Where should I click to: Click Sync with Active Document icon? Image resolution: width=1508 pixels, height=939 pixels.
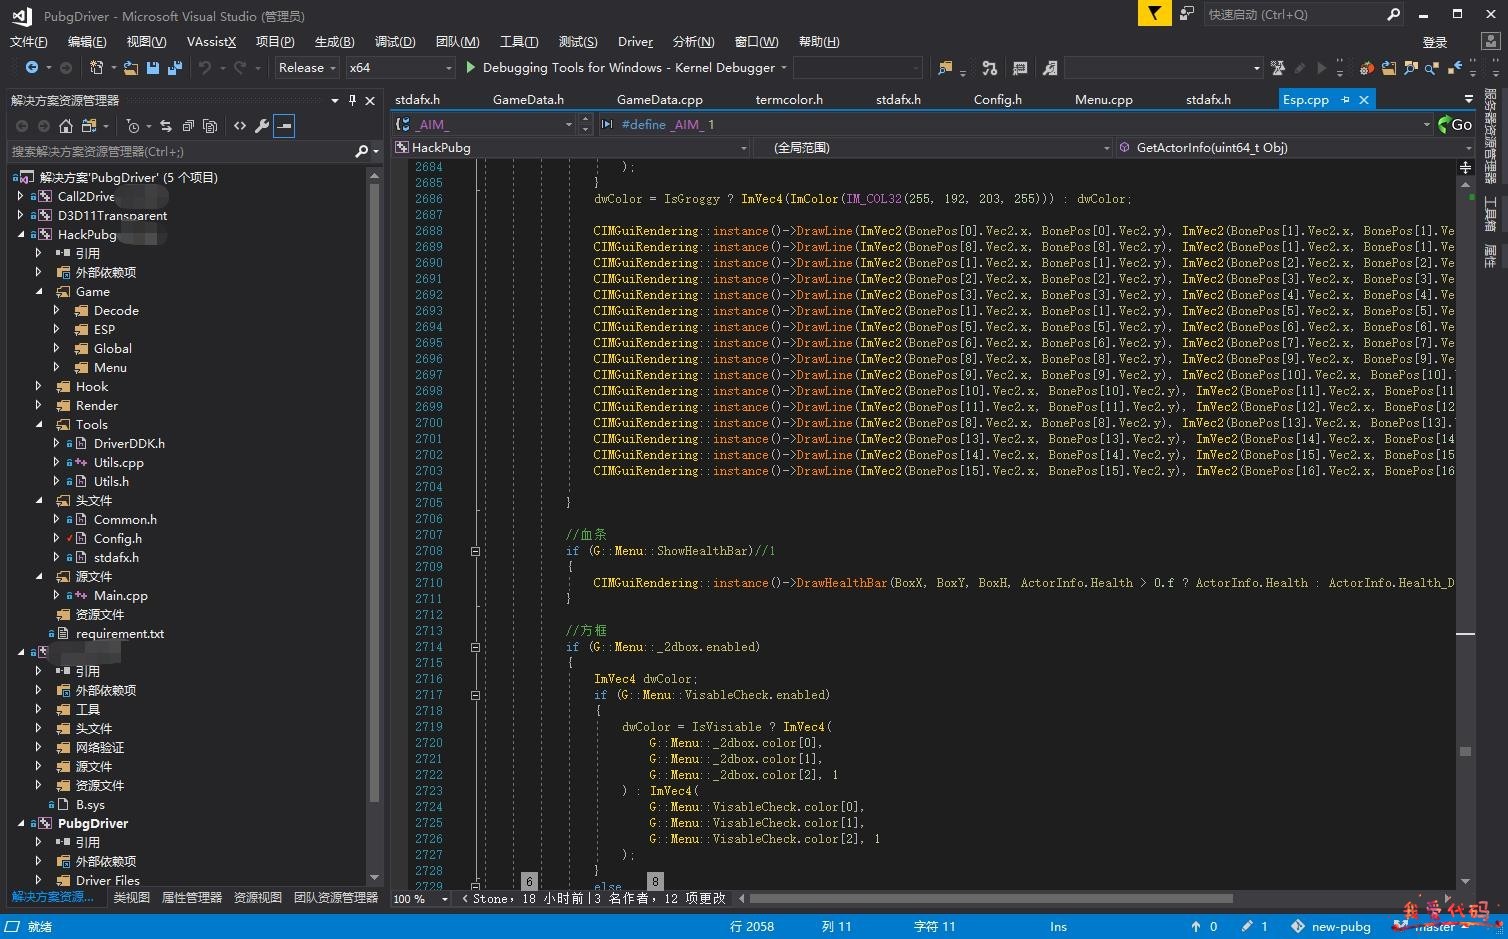click(x=166, y=126)
